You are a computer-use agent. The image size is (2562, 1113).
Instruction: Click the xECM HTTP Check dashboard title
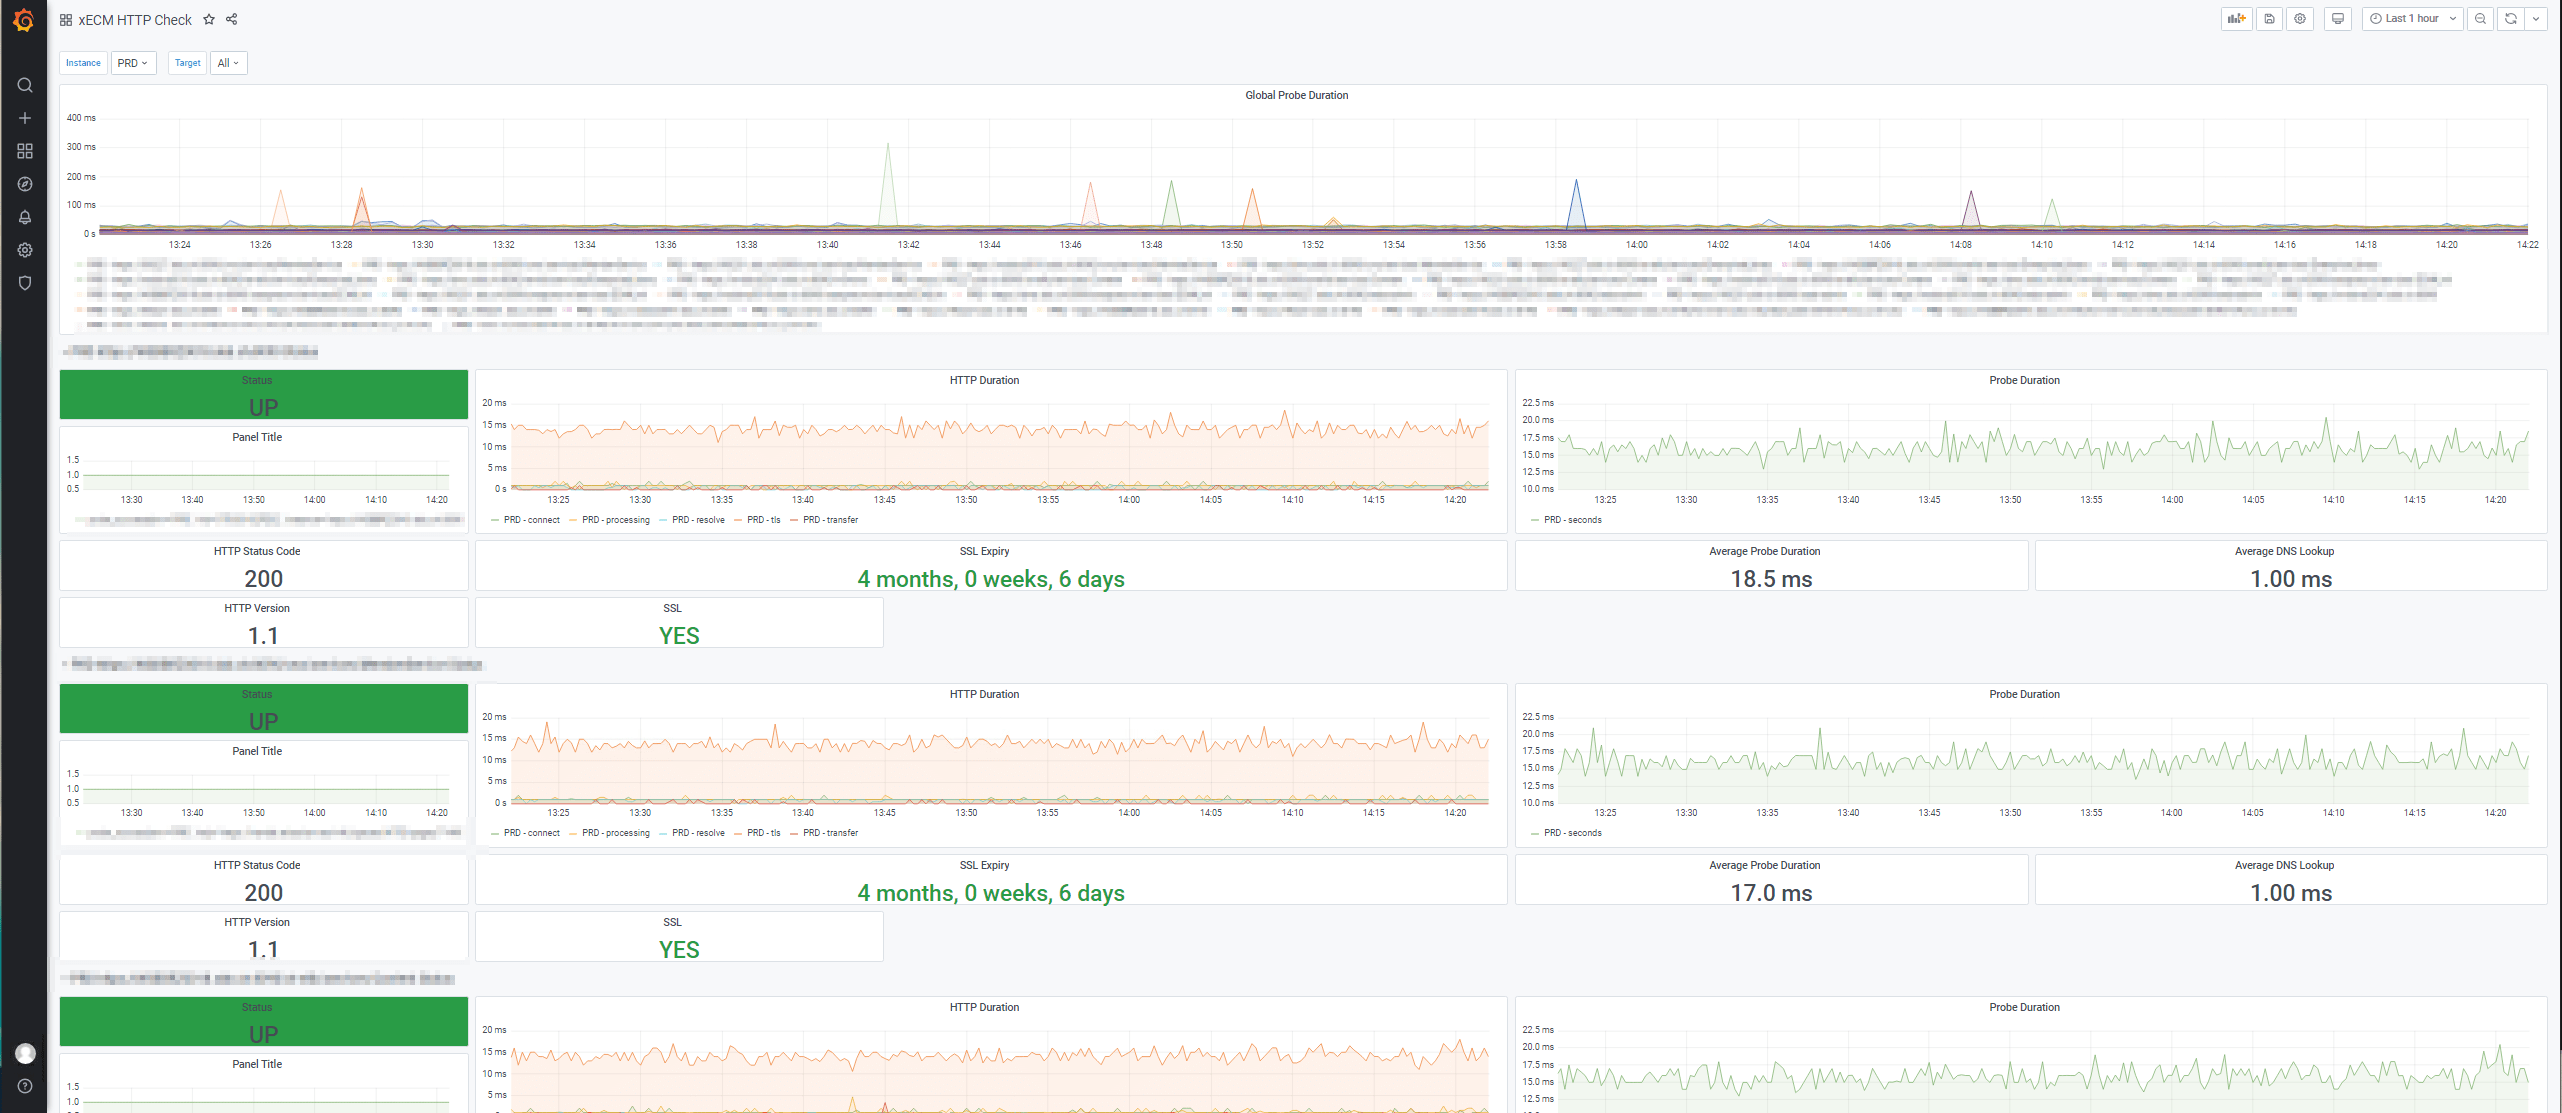135,20
